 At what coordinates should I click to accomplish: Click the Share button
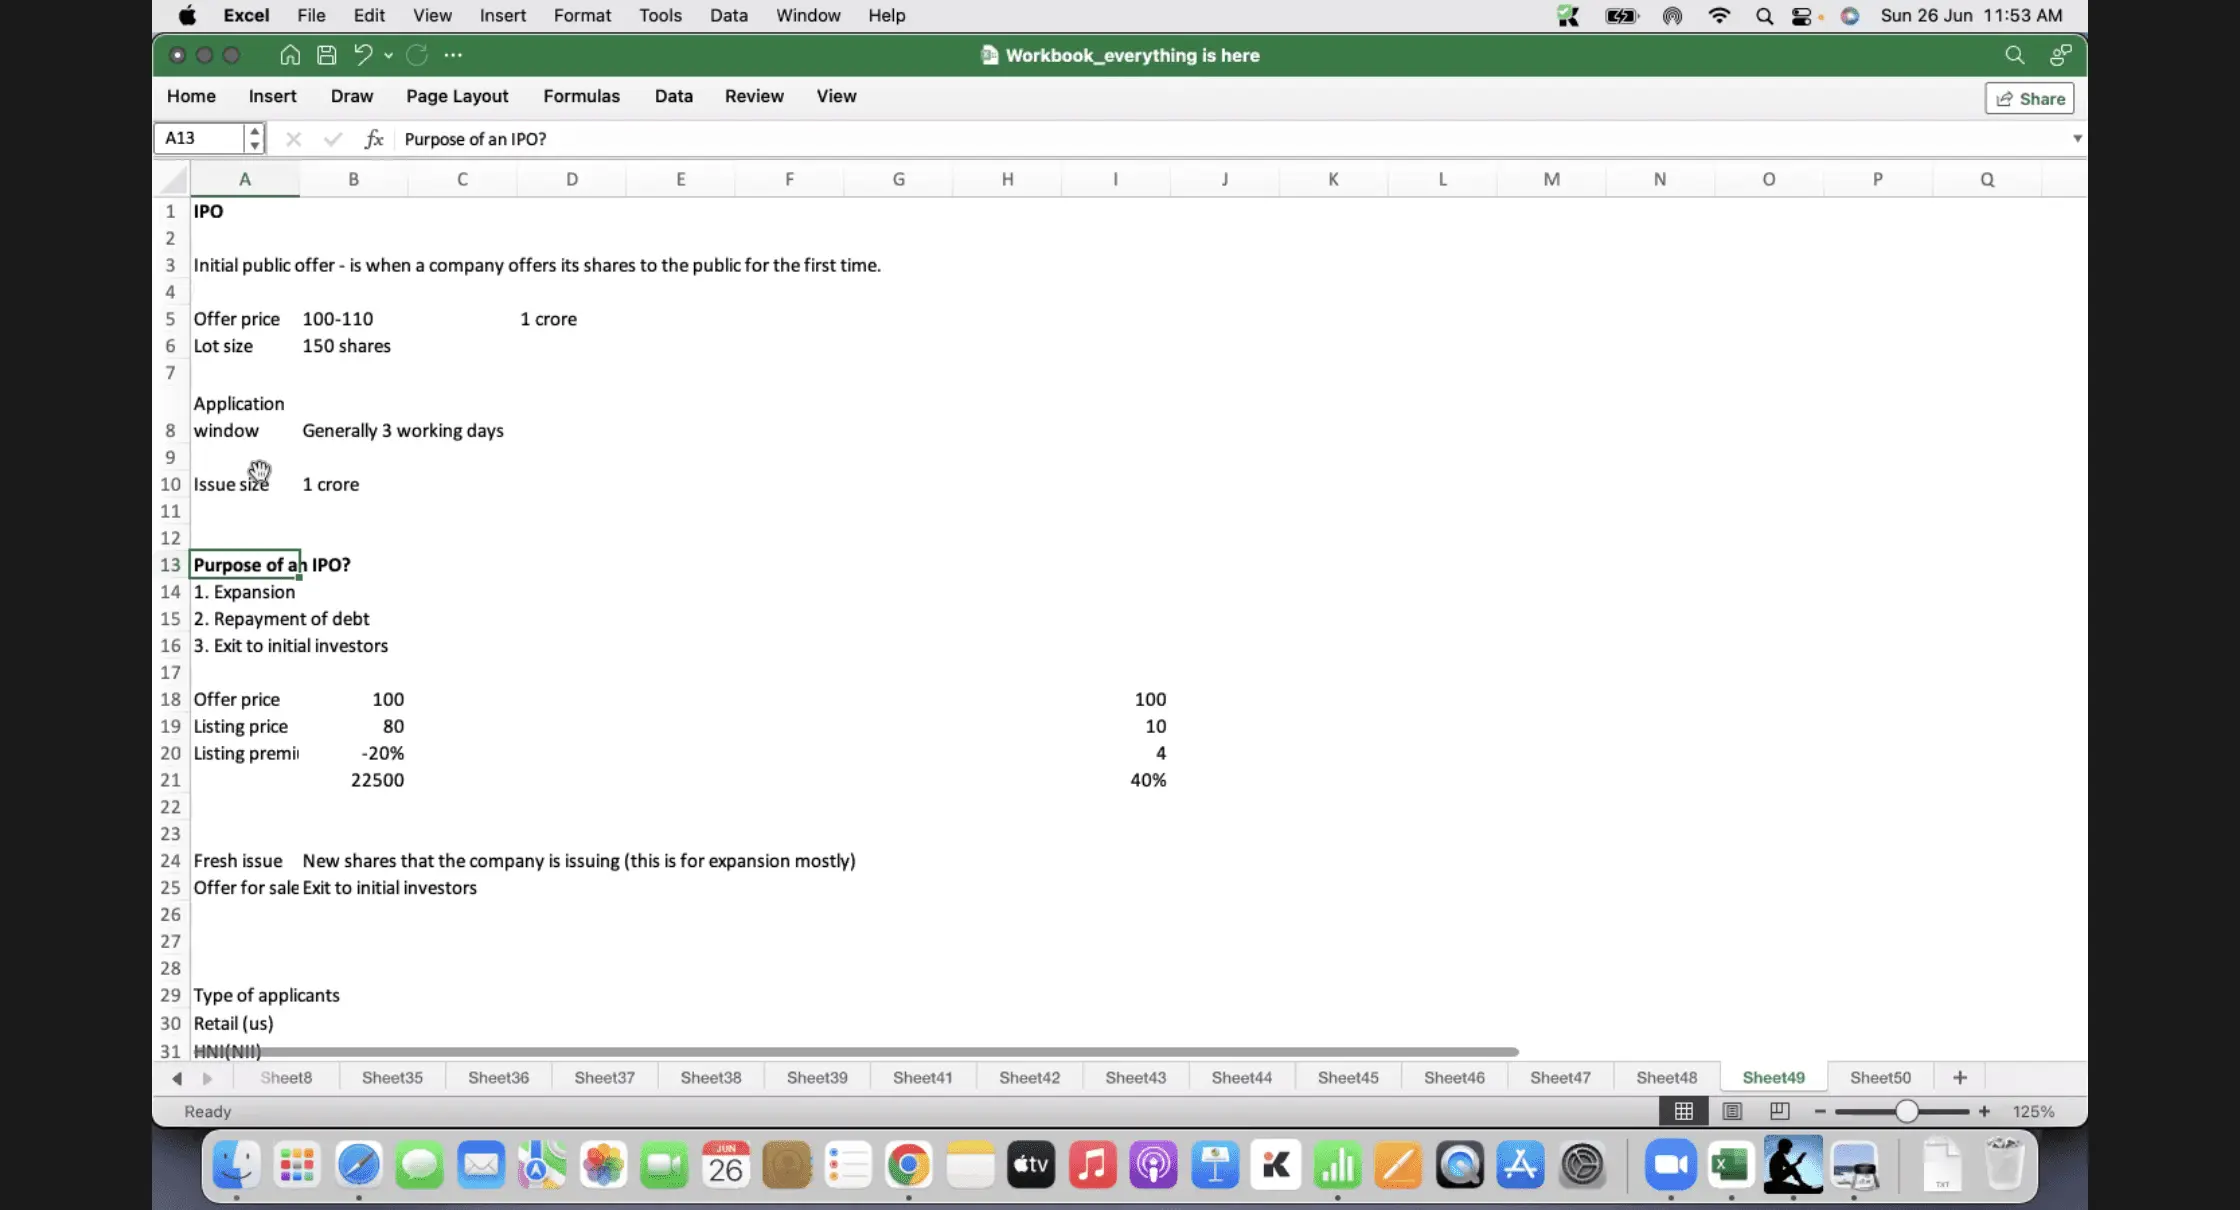pyautogui.click(x=2030, y=98)
